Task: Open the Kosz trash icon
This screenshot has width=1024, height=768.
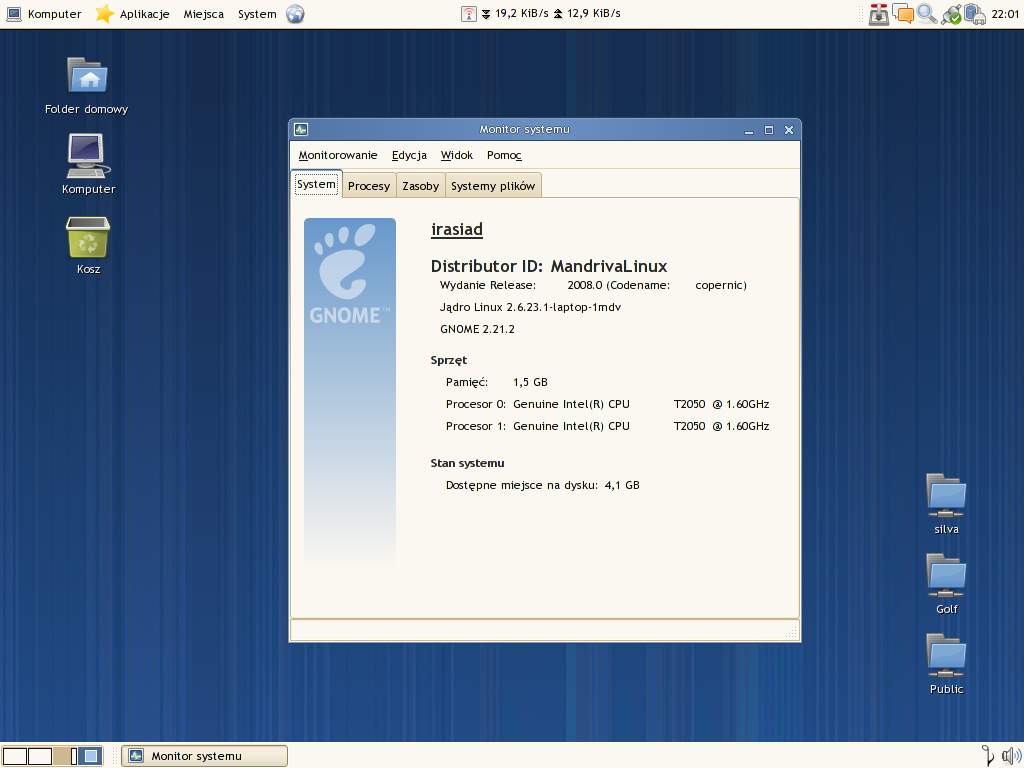Action: 88,238
